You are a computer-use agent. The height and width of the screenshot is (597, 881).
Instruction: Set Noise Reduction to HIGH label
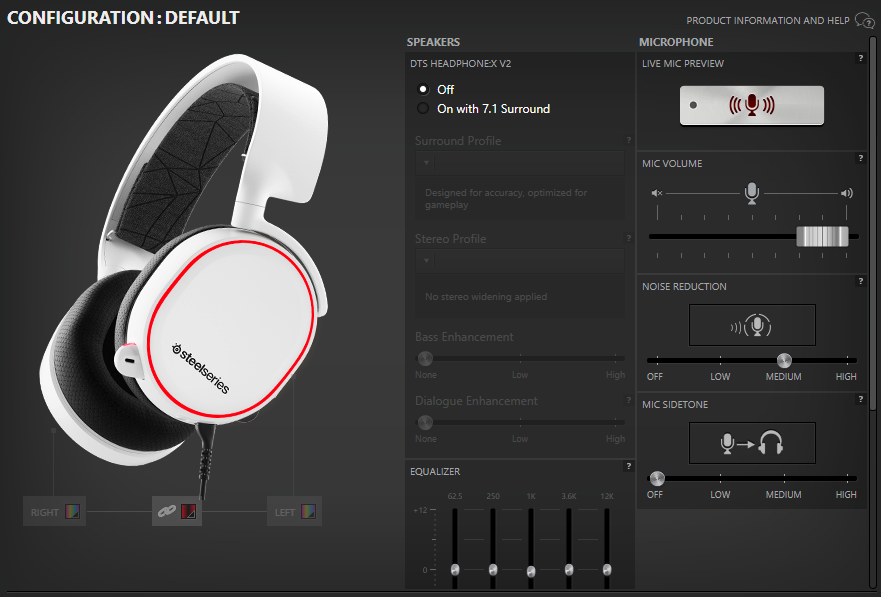coord(846,377)
